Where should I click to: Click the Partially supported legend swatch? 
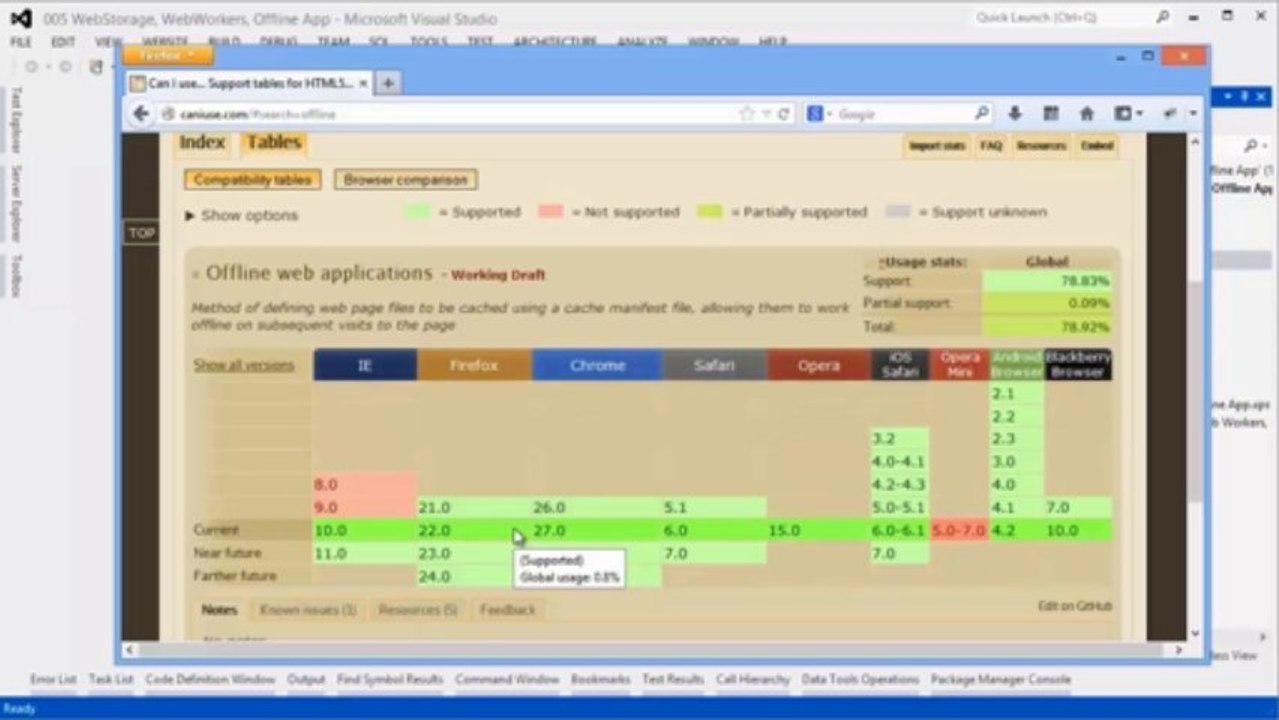(x=710, y=212)
